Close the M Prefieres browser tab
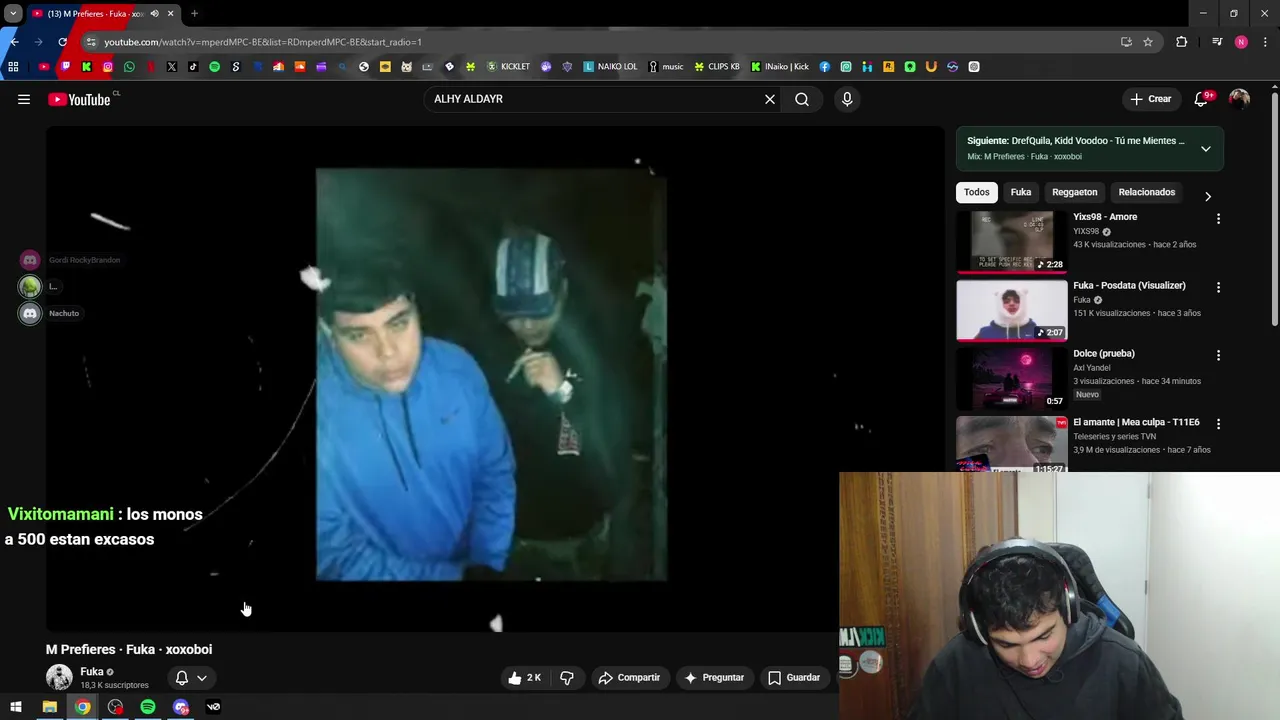The image size is (1280, 720). pyautogui.click(x=170, y=14)
